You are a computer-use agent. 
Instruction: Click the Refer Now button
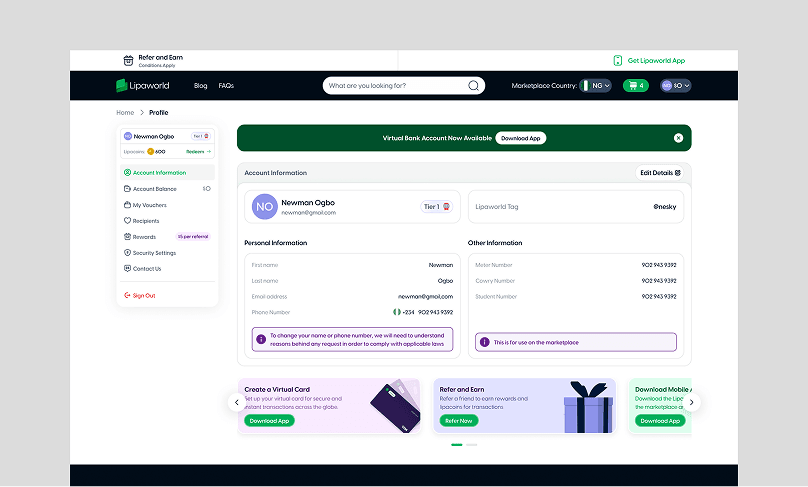(459, 421)
